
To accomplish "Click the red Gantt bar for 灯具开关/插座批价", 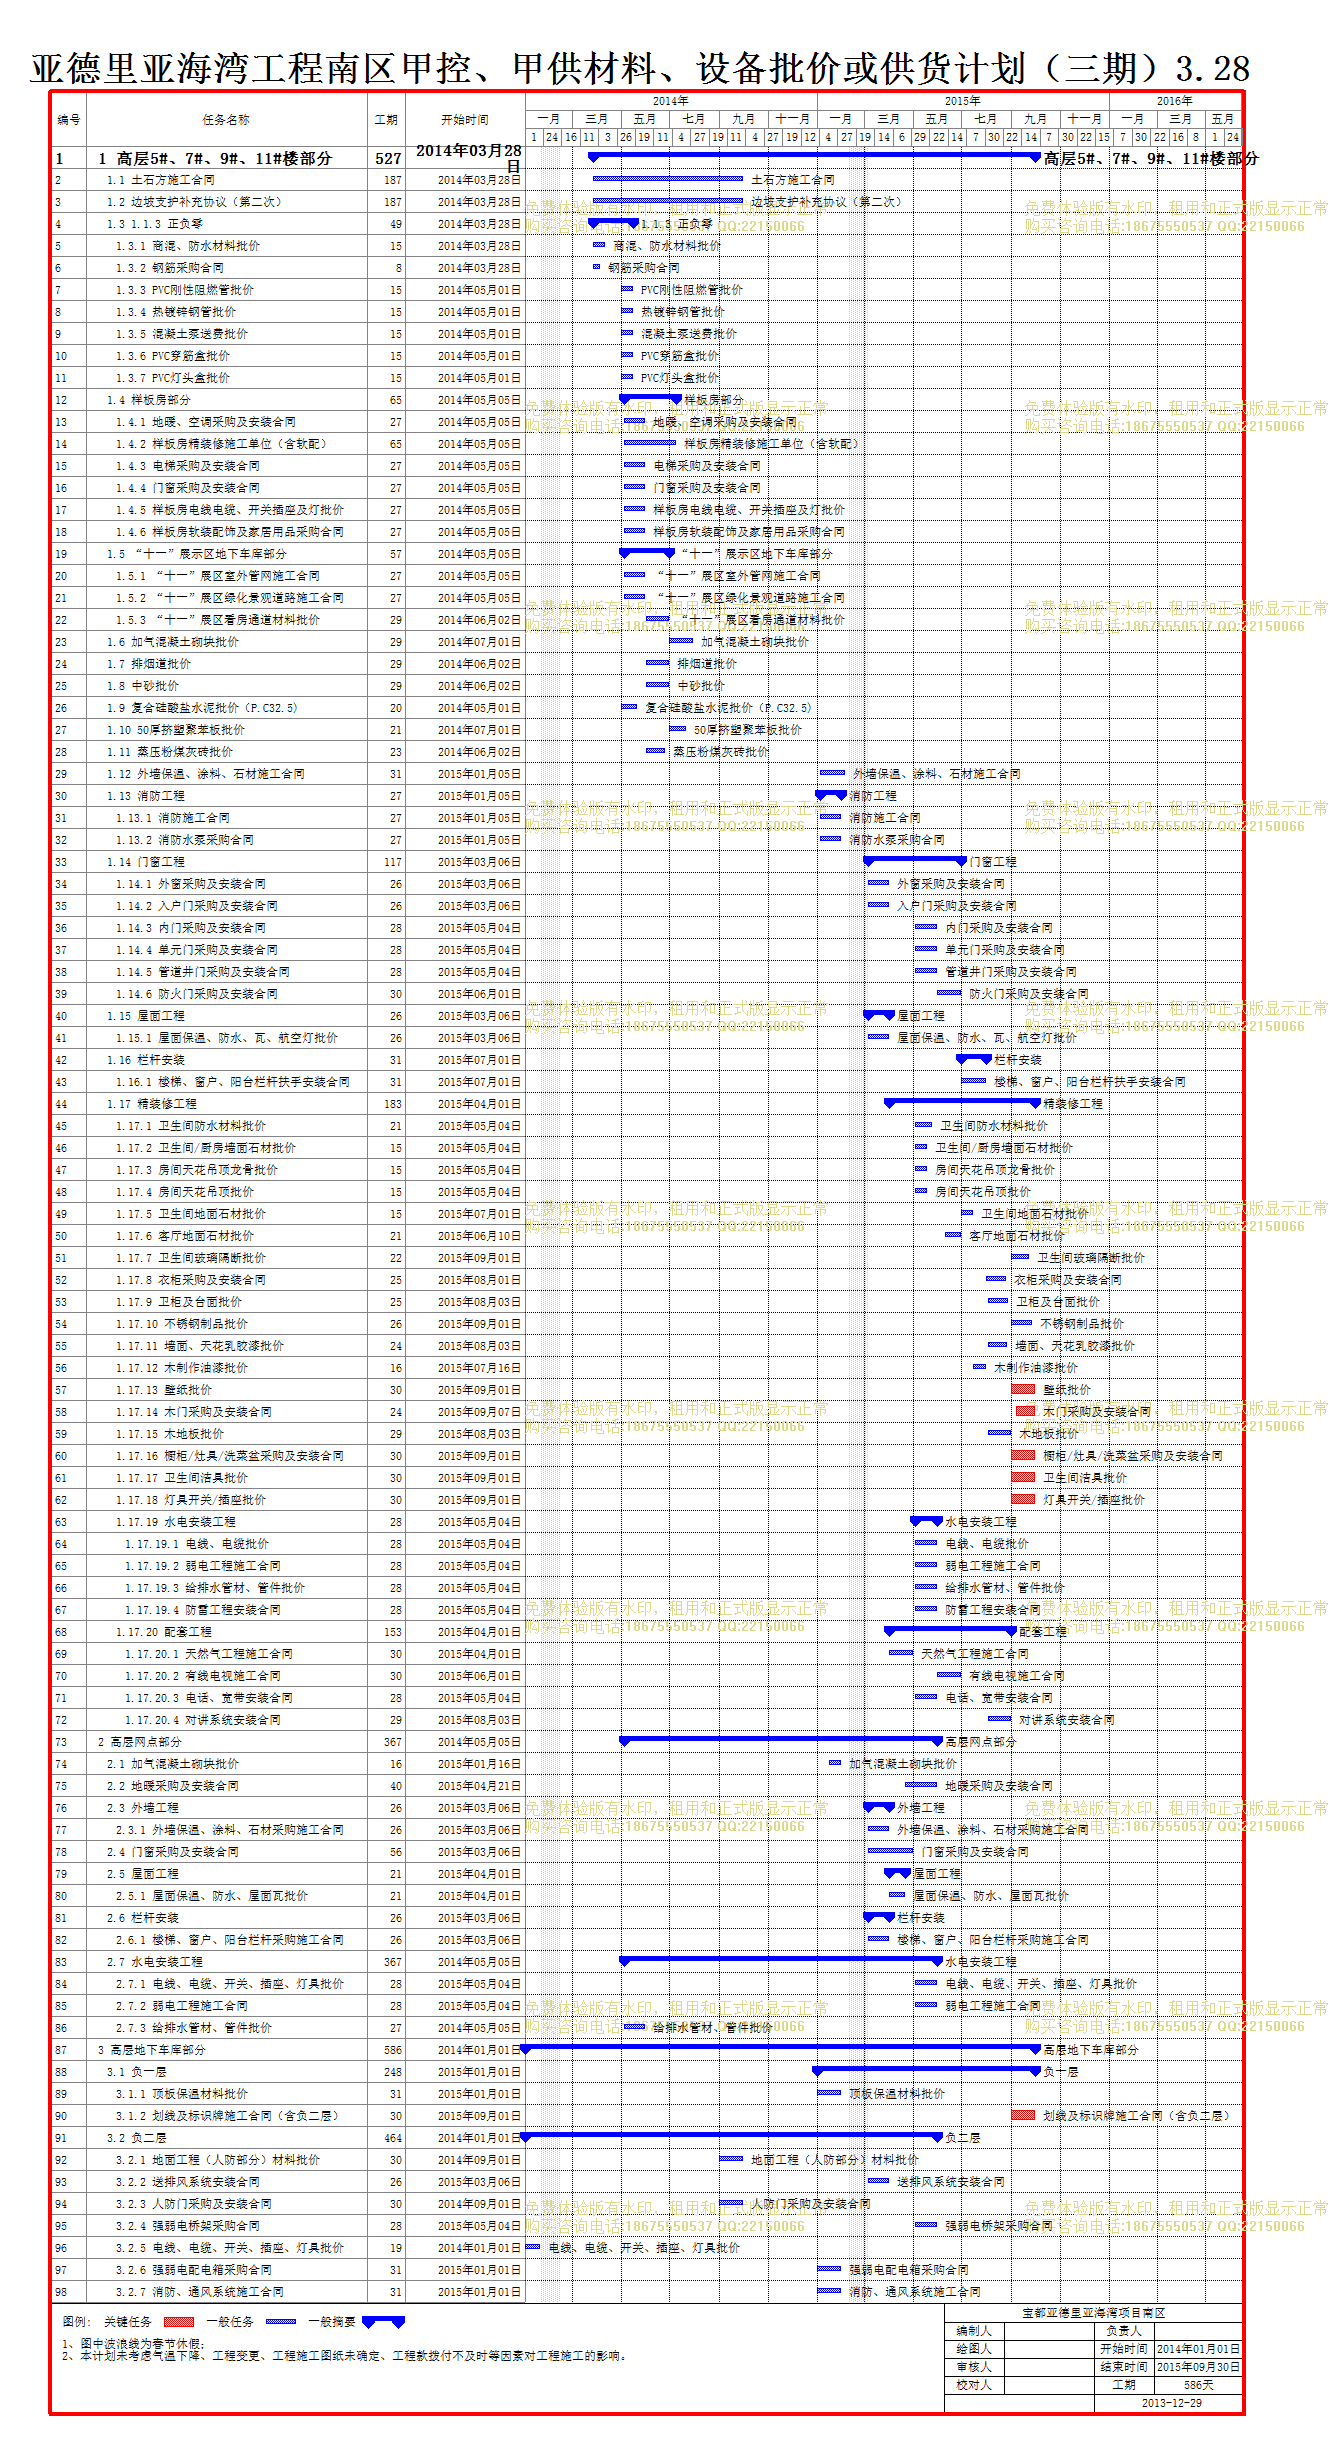I will (1023, 1499).
